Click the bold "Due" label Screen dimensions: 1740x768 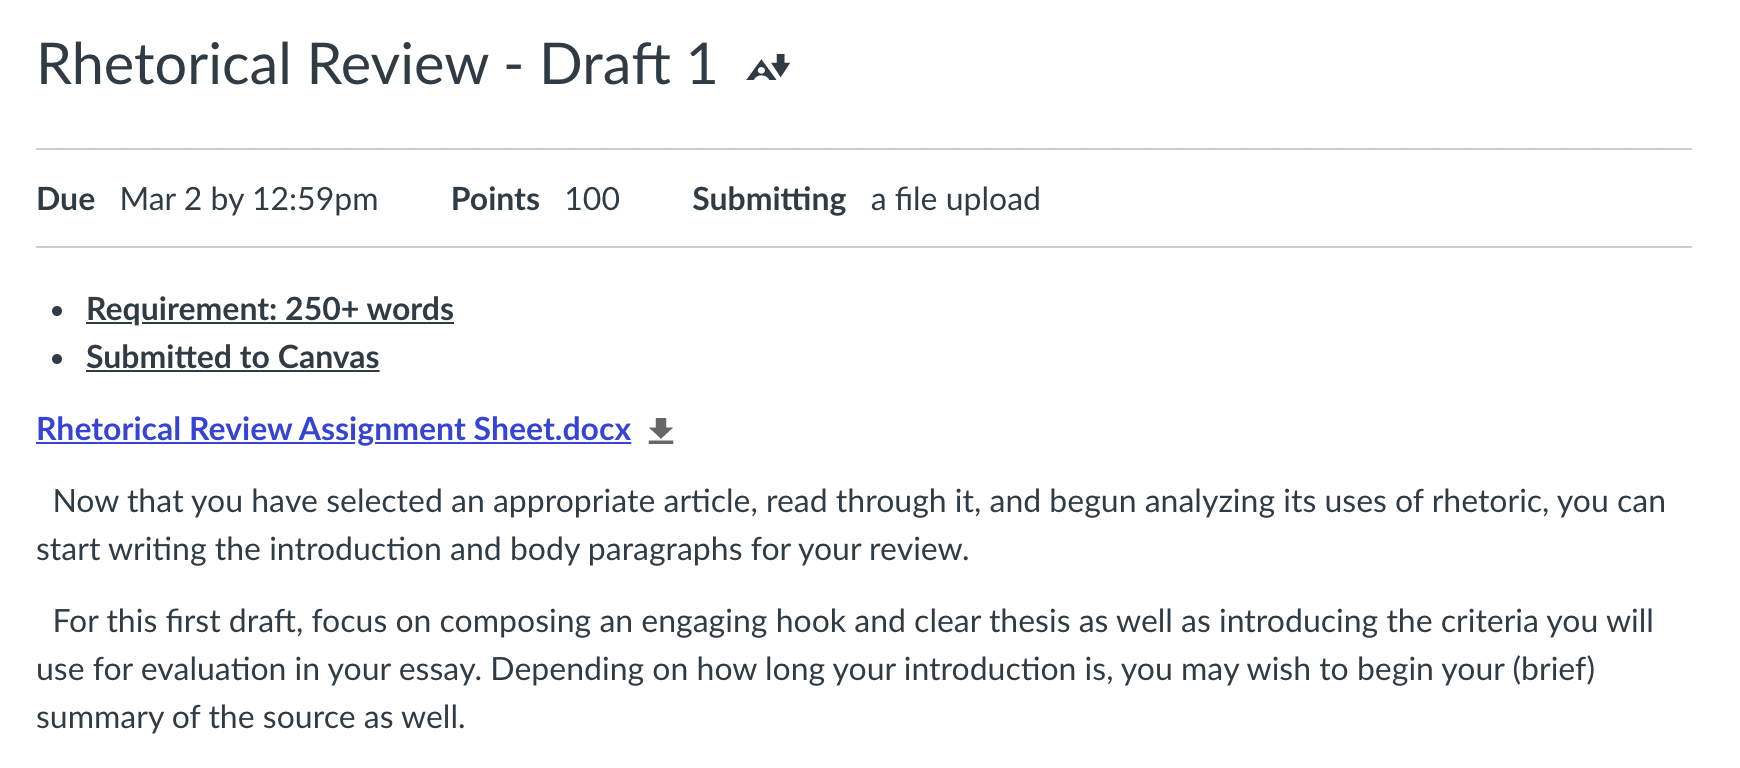(x=66, y=199)
